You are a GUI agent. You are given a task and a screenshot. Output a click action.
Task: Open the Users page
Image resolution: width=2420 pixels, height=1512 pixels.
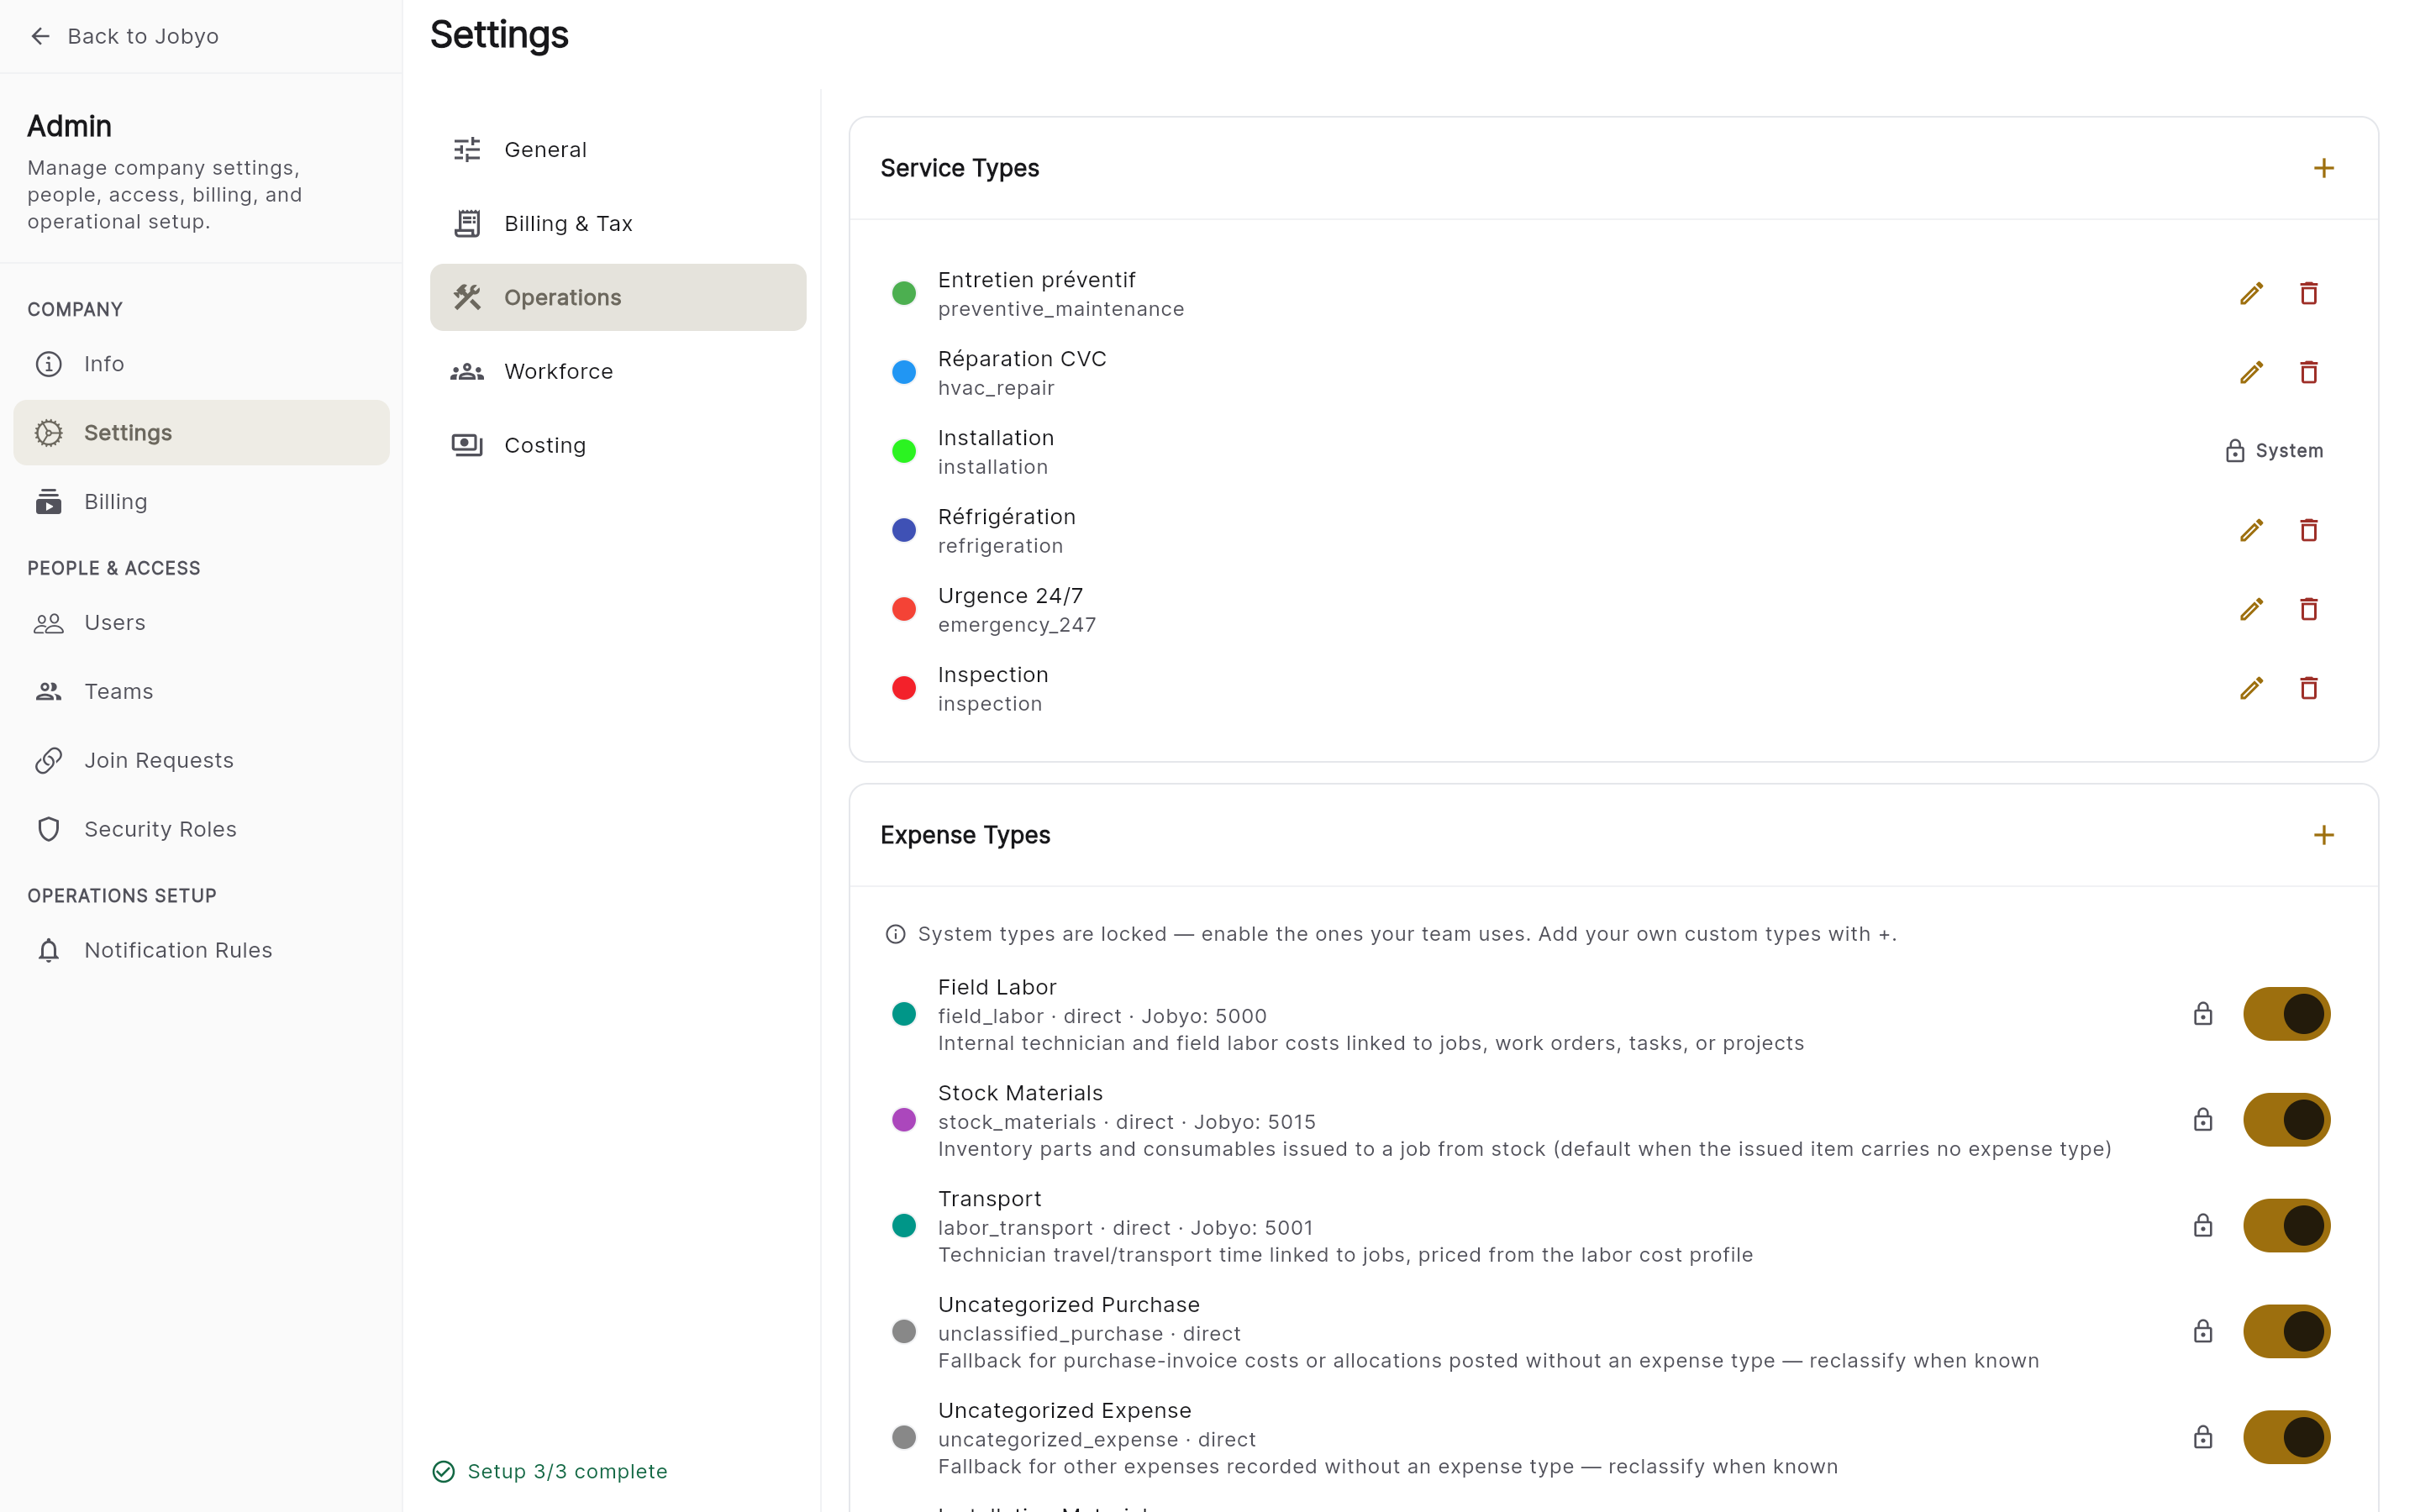coord(201,623)
